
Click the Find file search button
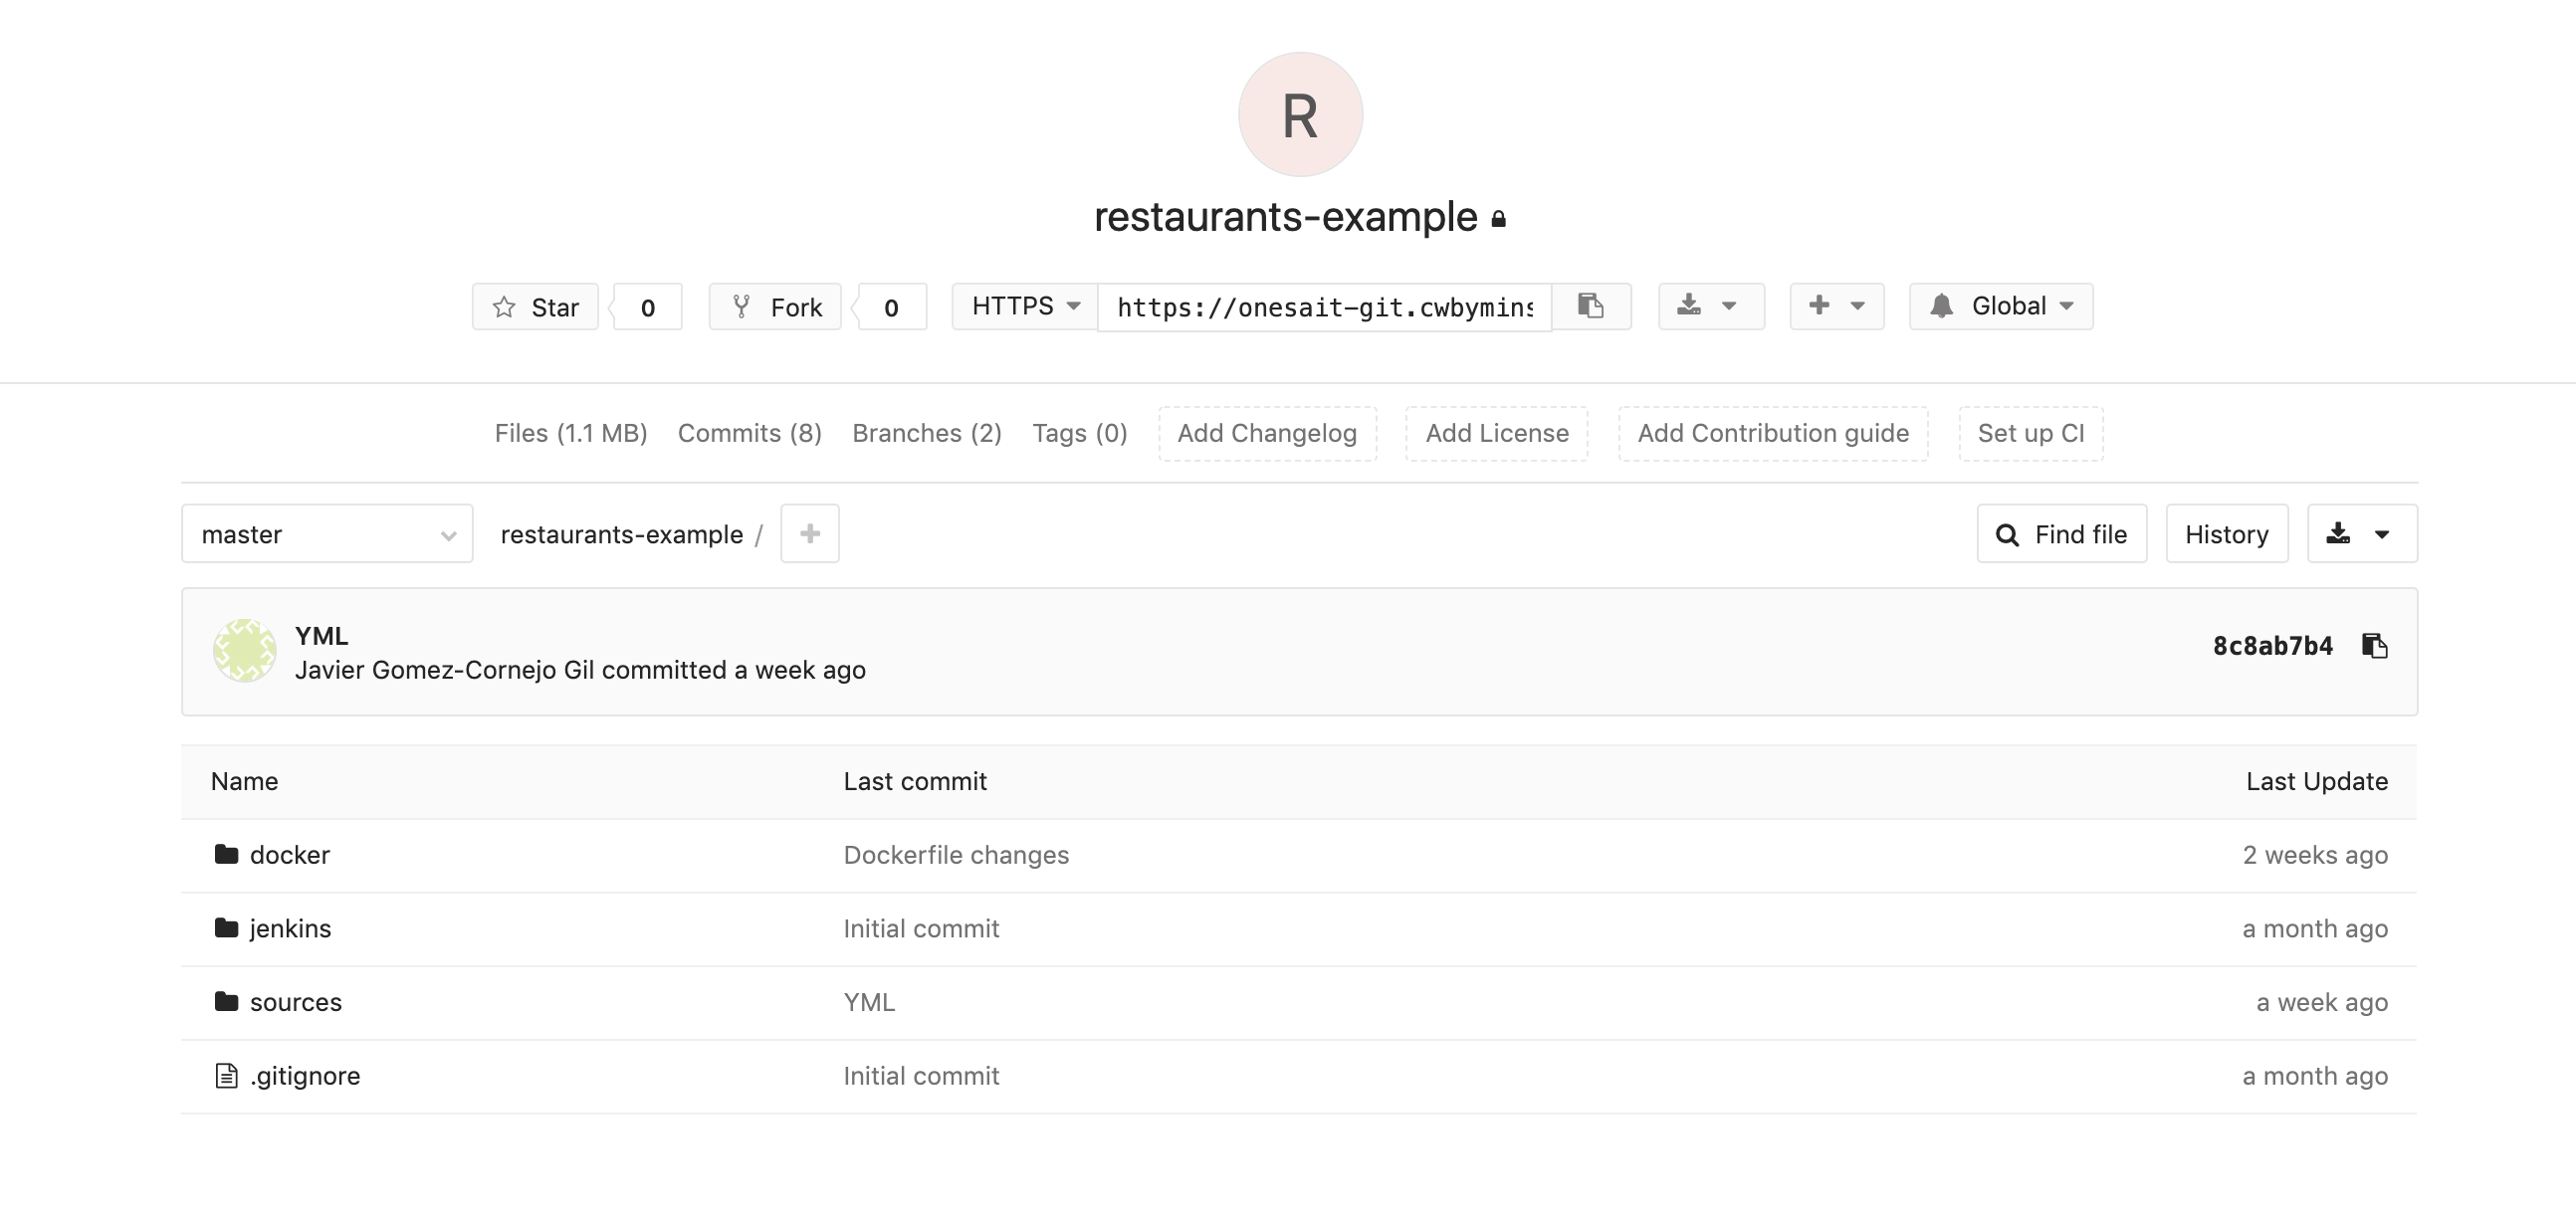pos(2061,534)
